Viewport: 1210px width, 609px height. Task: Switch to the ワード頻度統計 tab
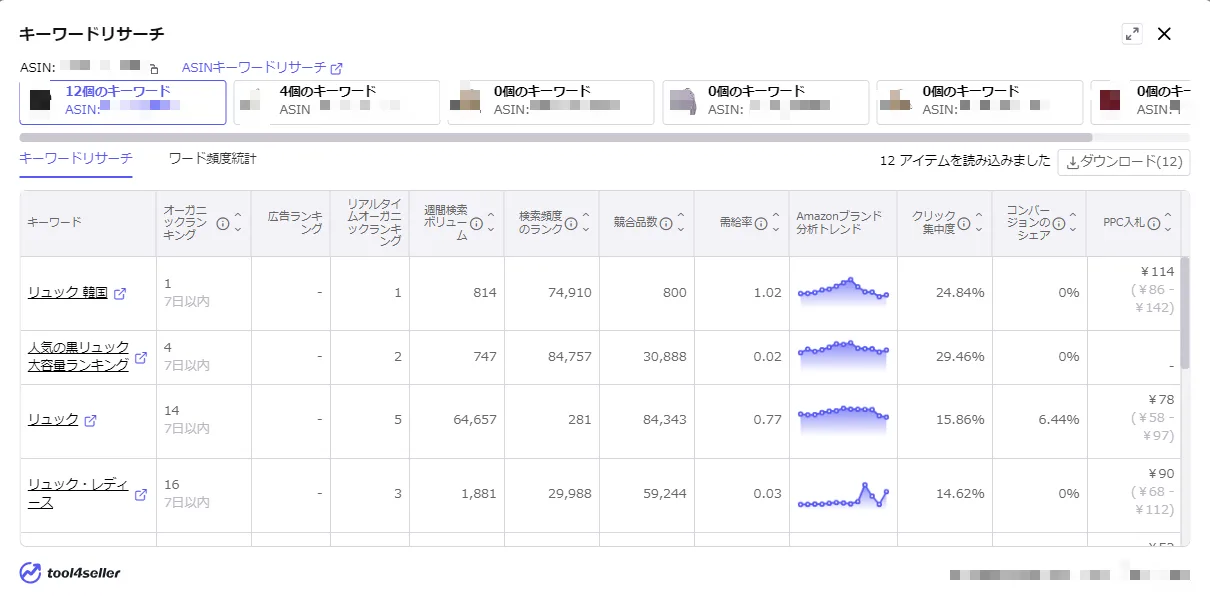[x=212, y=158]
